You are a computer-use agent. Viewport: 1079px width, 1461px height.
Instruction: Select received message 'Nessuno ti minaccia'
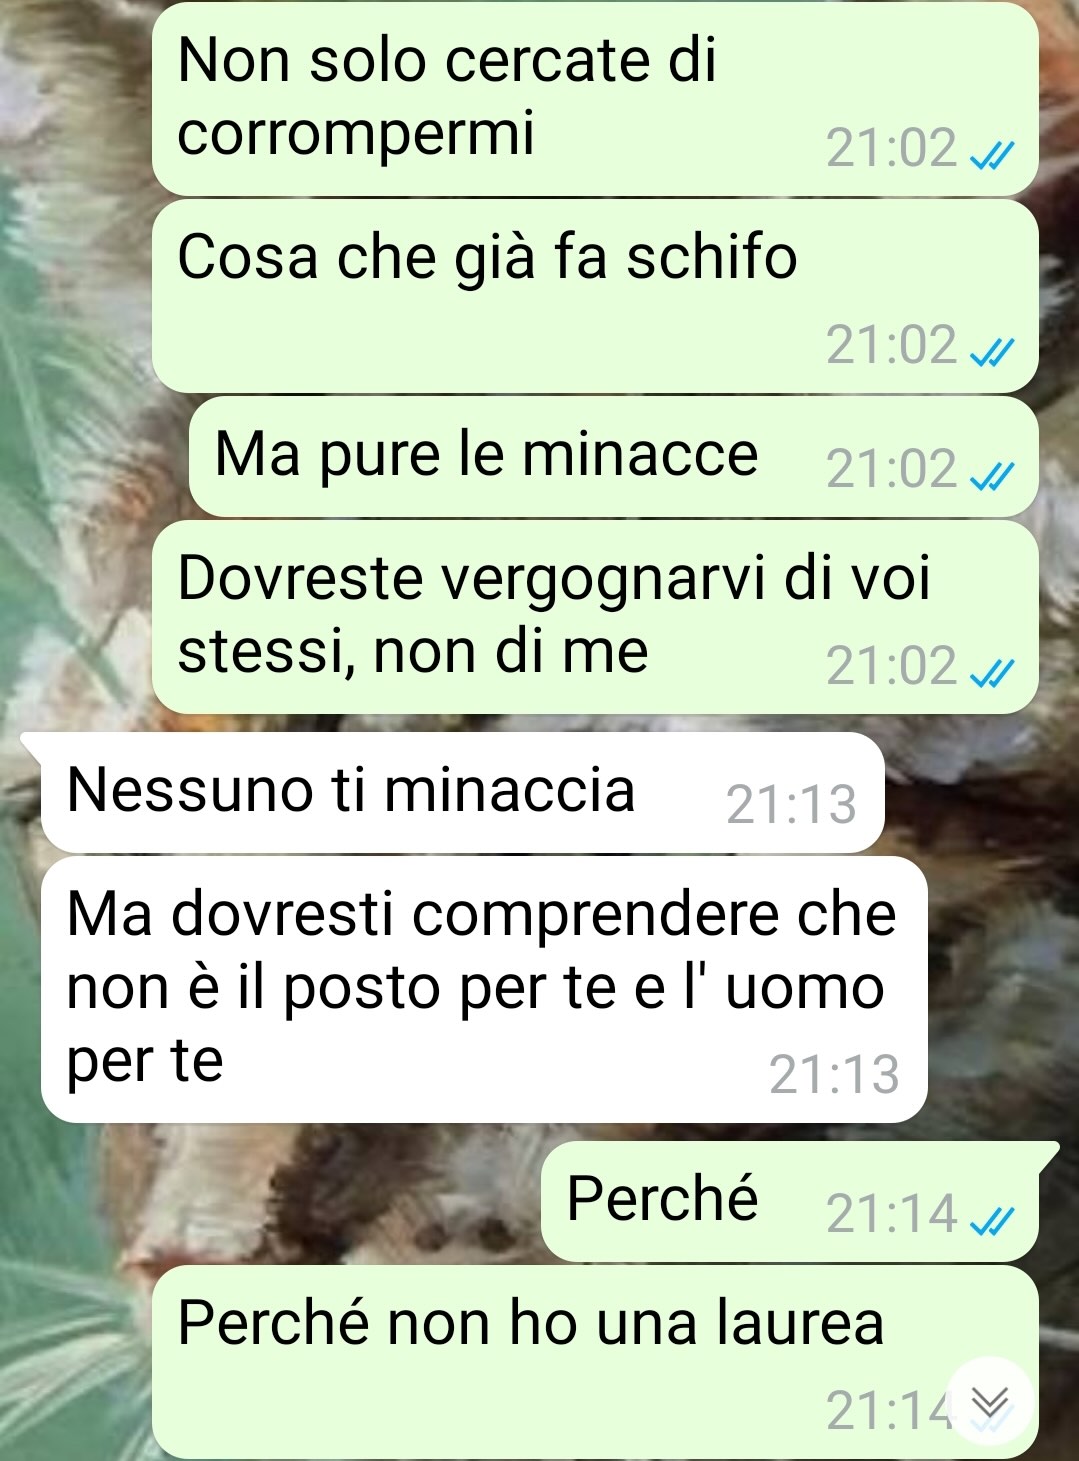tap(462, 793)
